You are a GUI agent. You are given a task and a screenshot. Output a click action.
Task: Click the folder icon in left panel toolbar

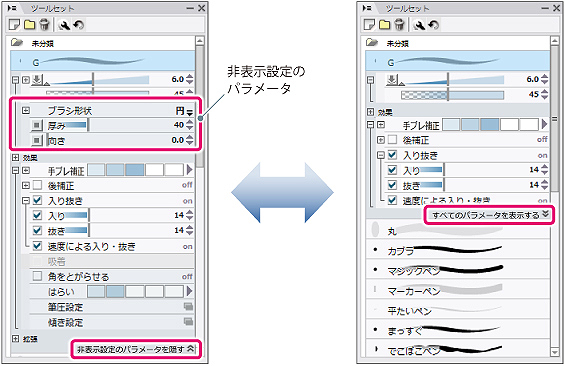(30, 24)
